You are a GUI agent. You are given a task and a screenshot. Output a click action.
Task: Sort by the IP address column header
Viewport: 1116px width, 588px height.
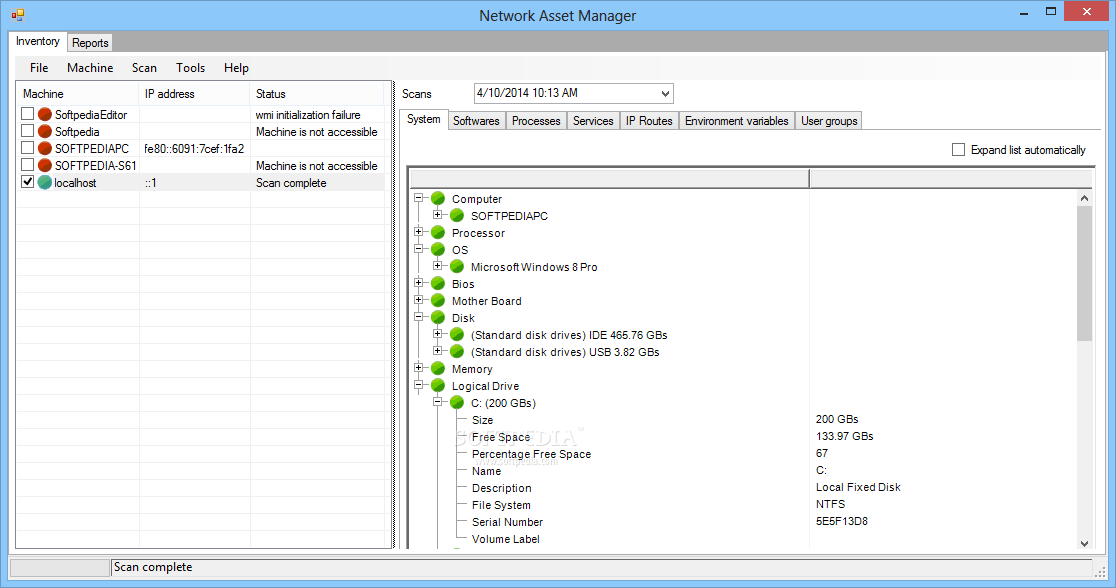[x=194, y=94]
